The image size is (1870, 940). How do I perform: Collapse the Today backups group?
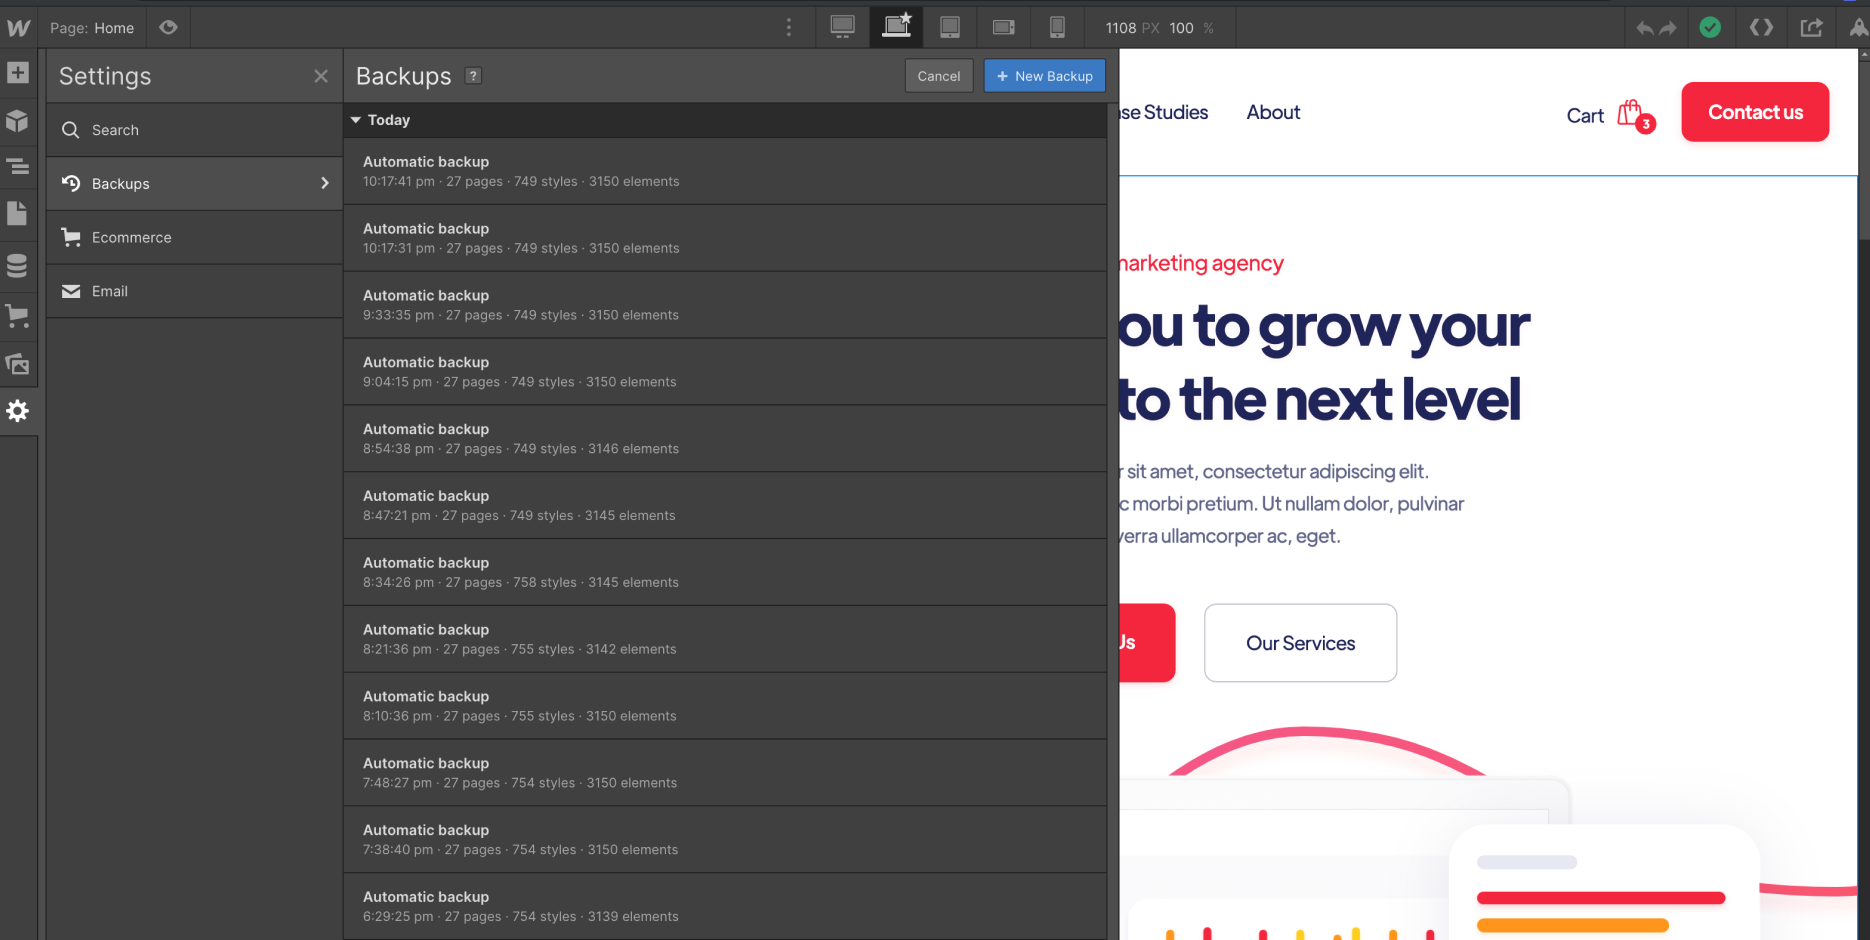point(356,120)
